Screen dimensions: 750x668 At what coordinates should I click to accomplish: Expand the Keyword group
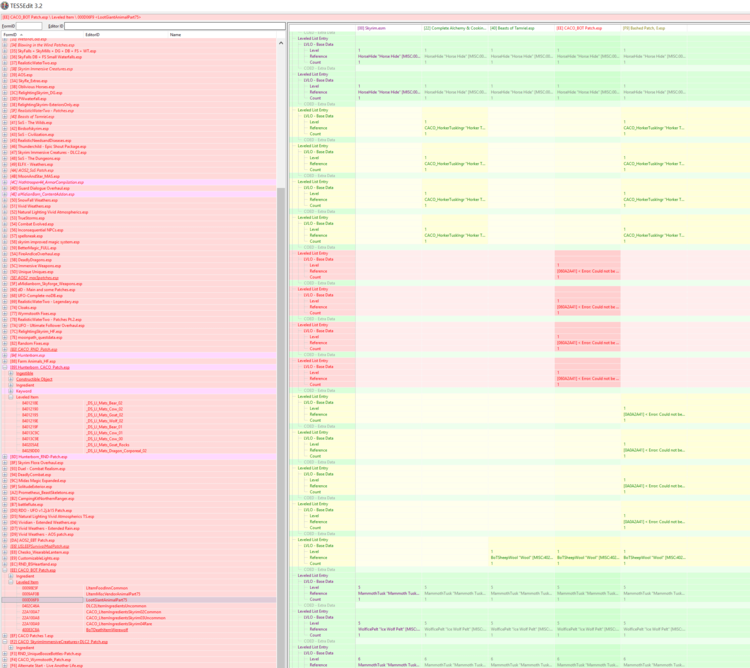coord(11,391)
